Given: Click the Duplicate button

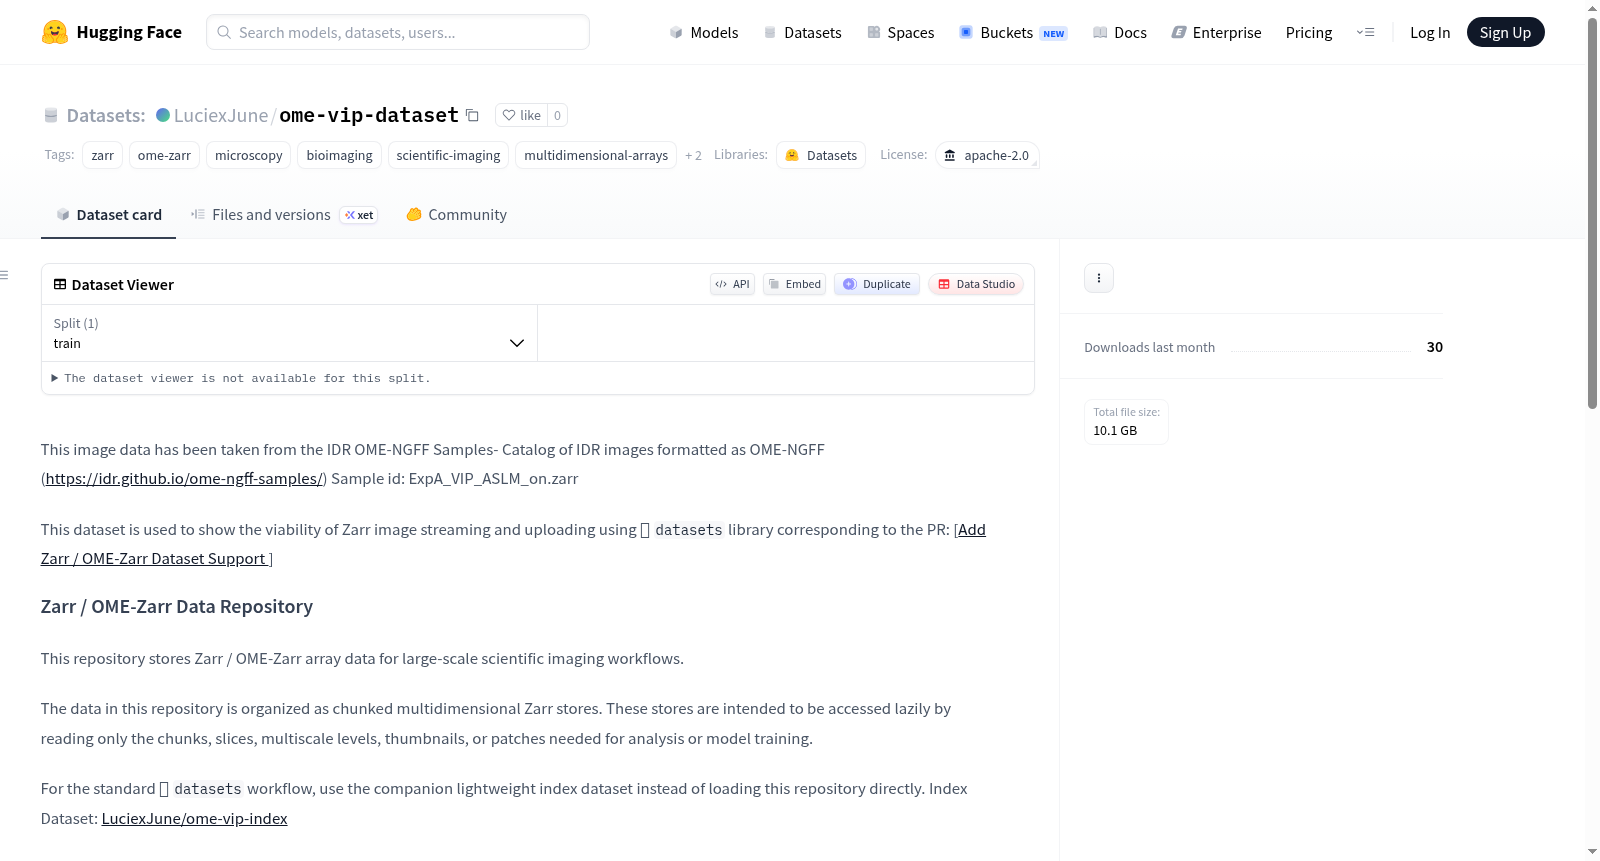Looking at the screenshot, I should (x=877, y=284).
